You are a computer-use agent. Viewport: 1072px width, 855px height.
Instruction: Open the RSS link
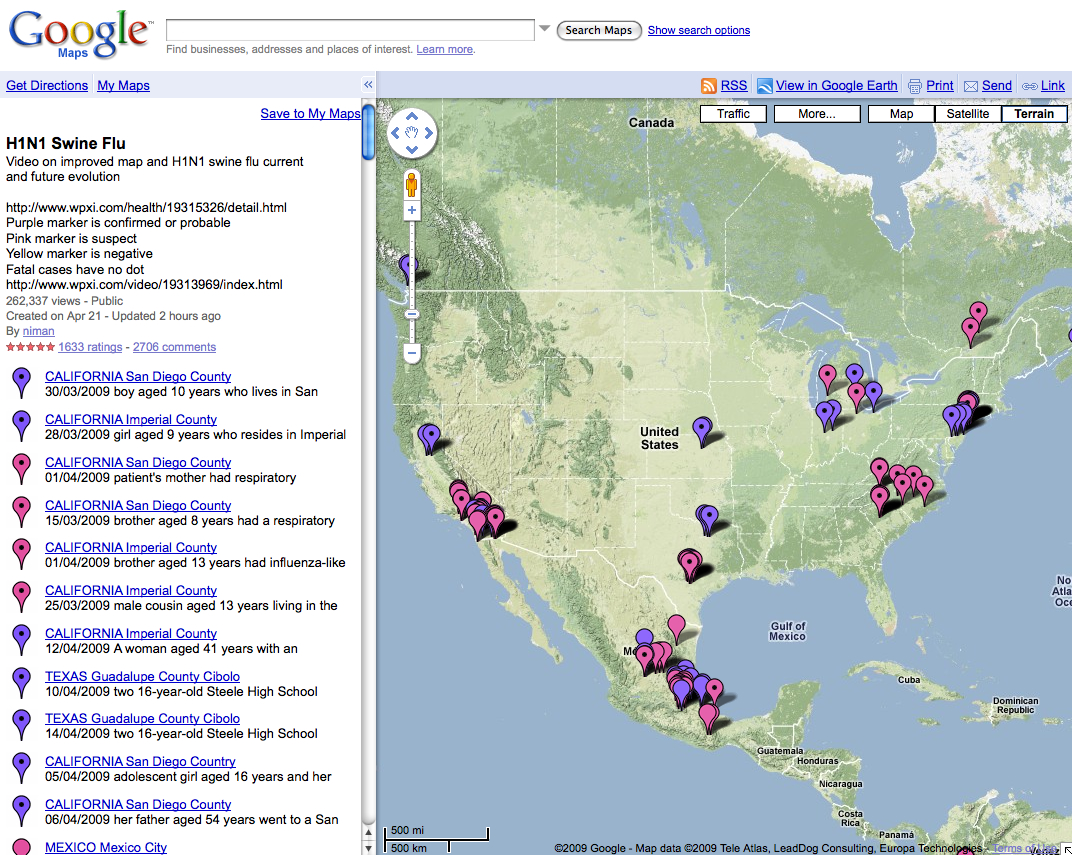[734, 85]
